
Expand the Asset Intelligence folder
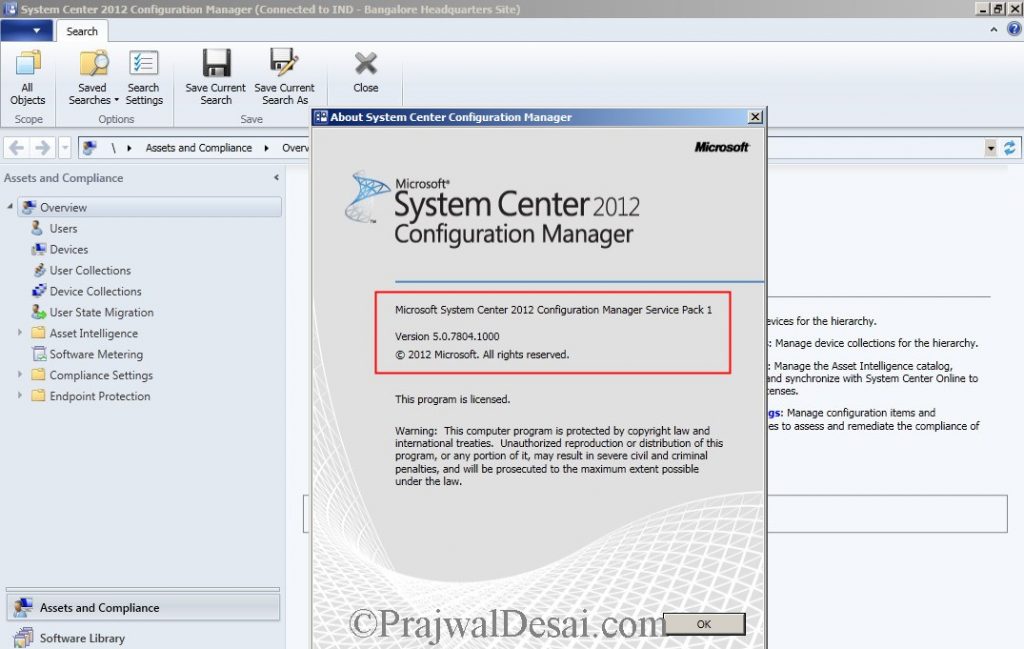[x=20, y=332]
